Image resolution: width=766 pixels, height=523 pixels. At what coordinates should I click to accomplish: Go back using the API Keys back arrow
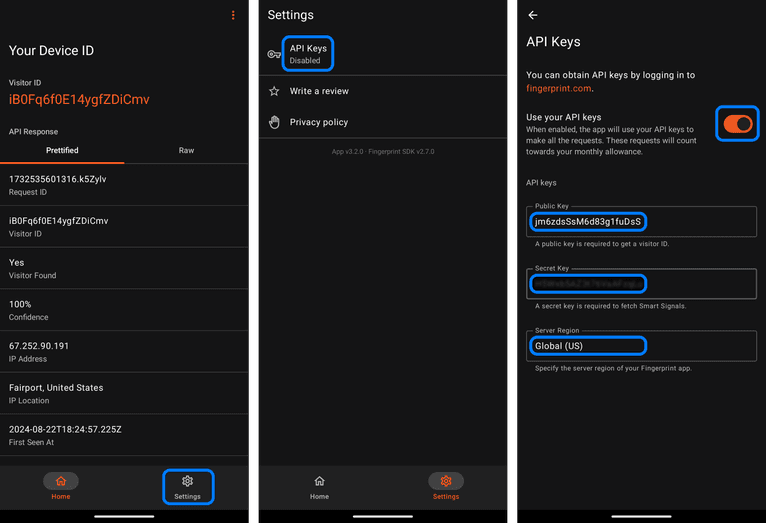pos(533,15)
